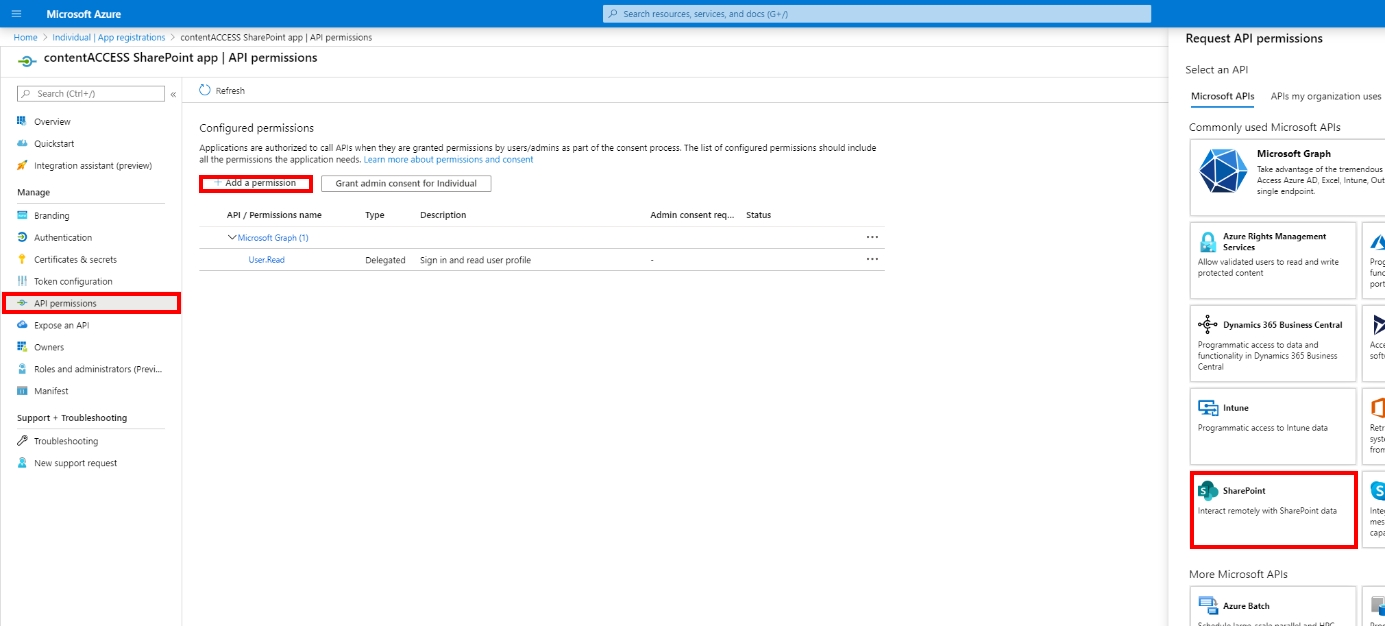1385x626 pixels.
Task: Open Expose an API page
Action: click(x=61, y=325)
